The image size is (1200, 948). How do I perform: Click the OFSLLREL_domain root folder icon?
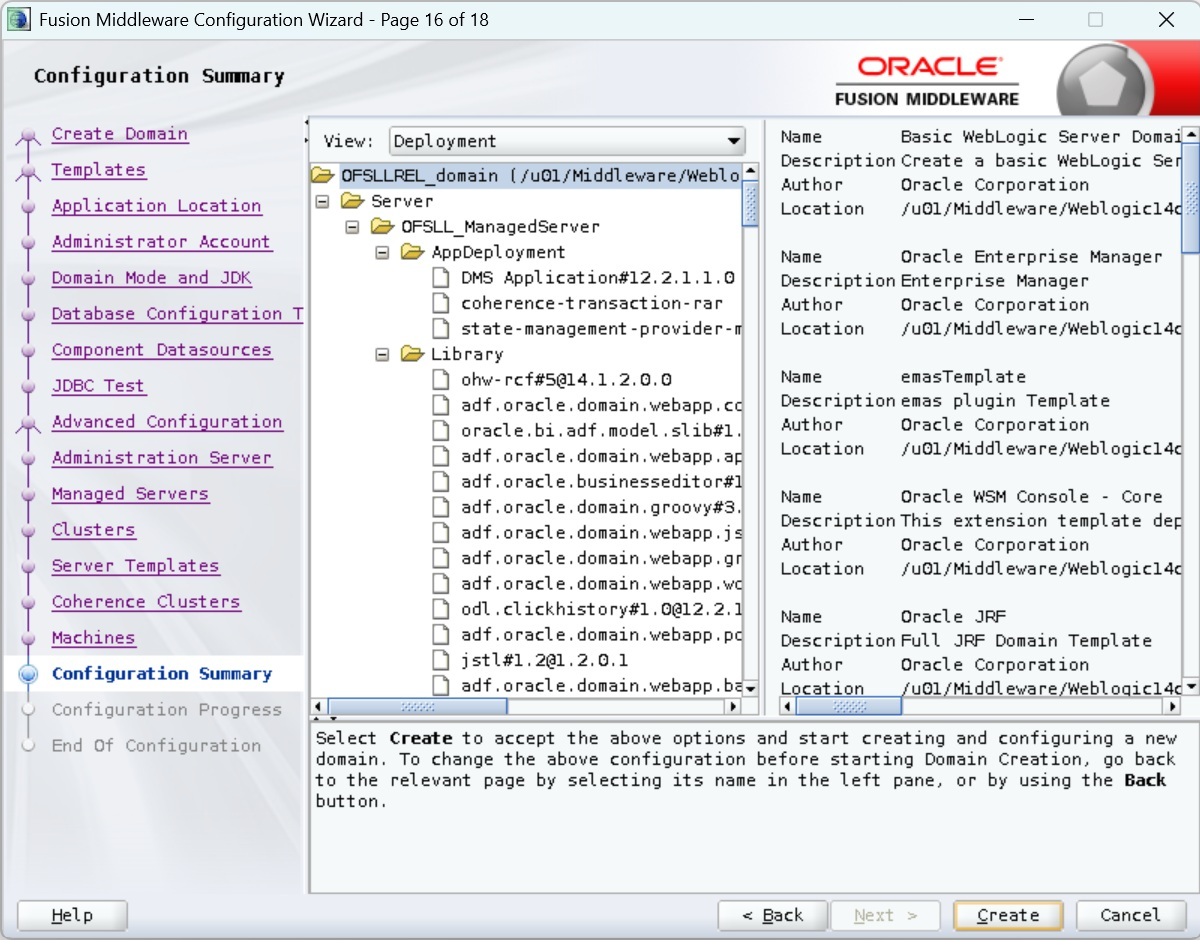[x=322, y=176]
